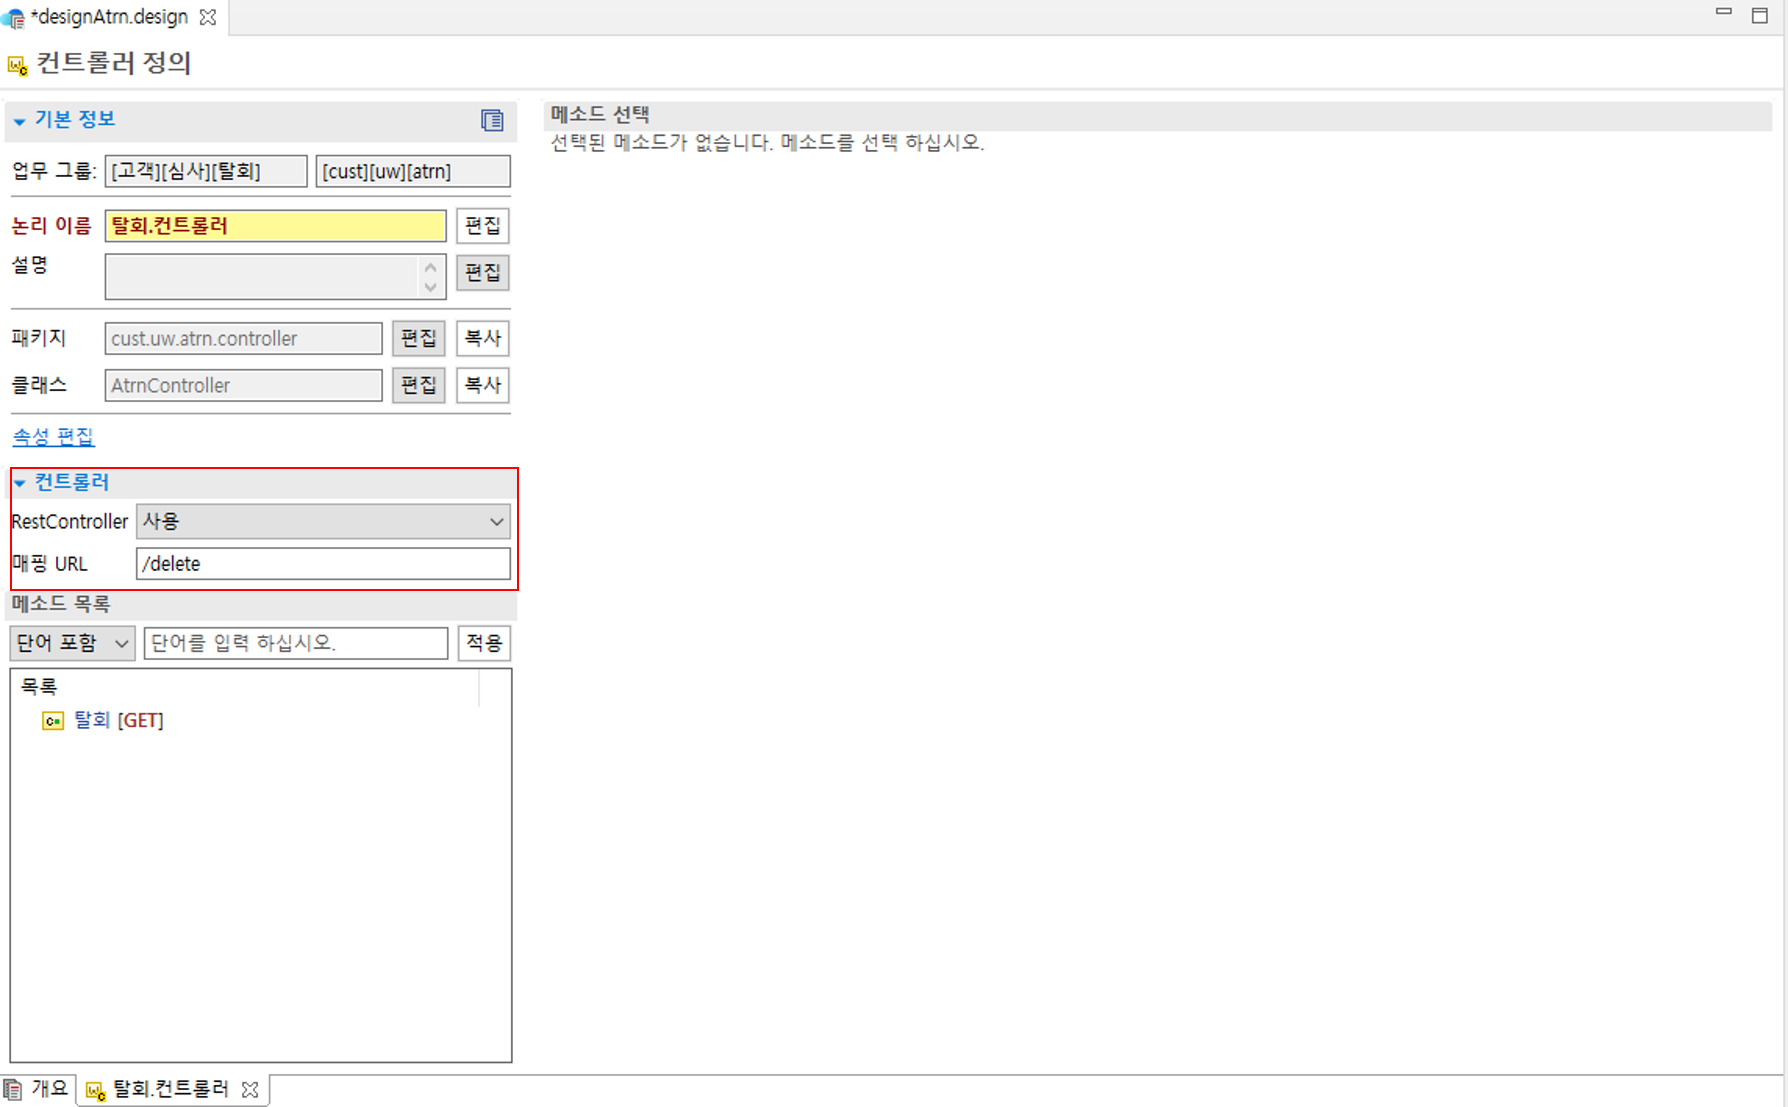
Task: Collapse the 컨트롤러 section
Action: tap(18, 482)
